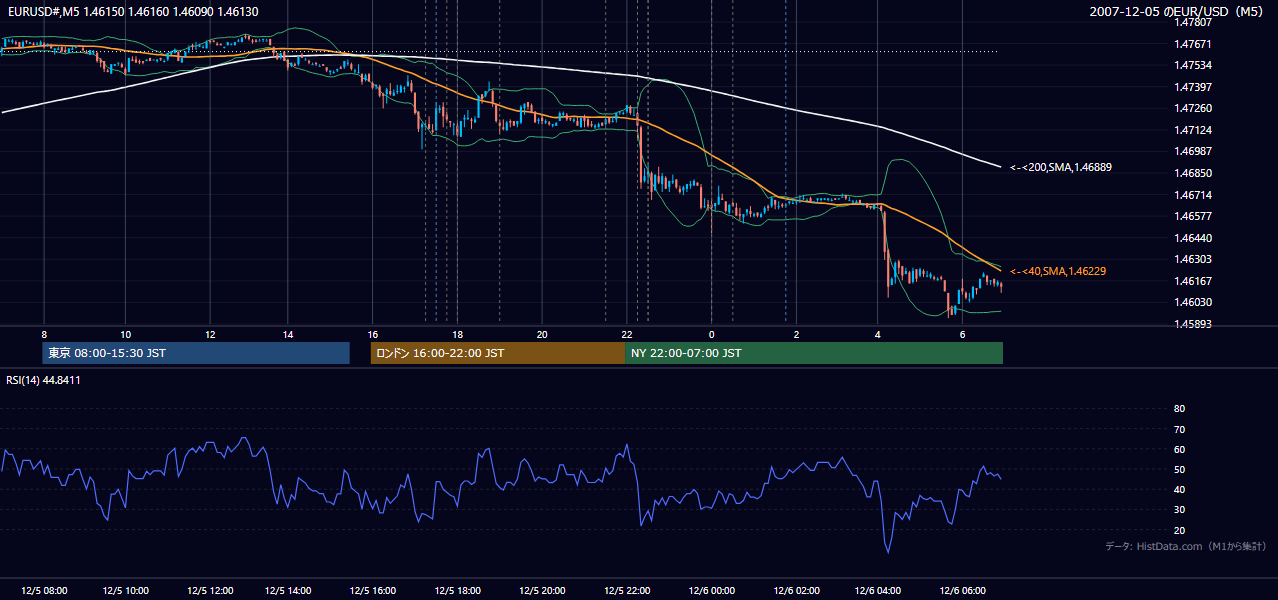Click the 200 SMA 1.46889 label
The image size is (1278, 600).
tap(1061, 167)
